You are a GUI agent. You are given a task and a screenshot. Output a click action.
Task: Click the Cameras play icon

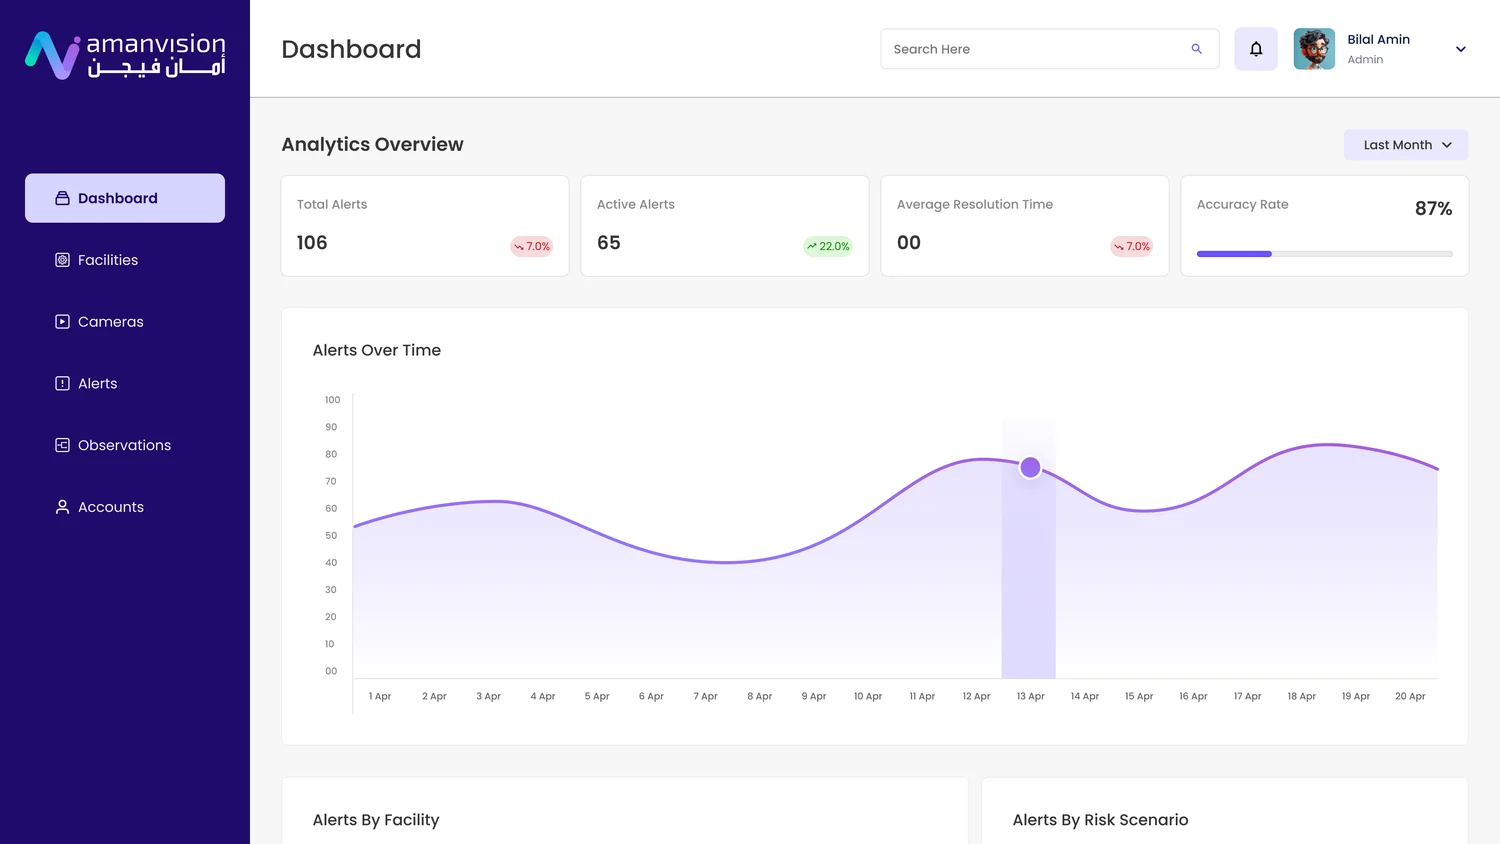tap(62, 322)
